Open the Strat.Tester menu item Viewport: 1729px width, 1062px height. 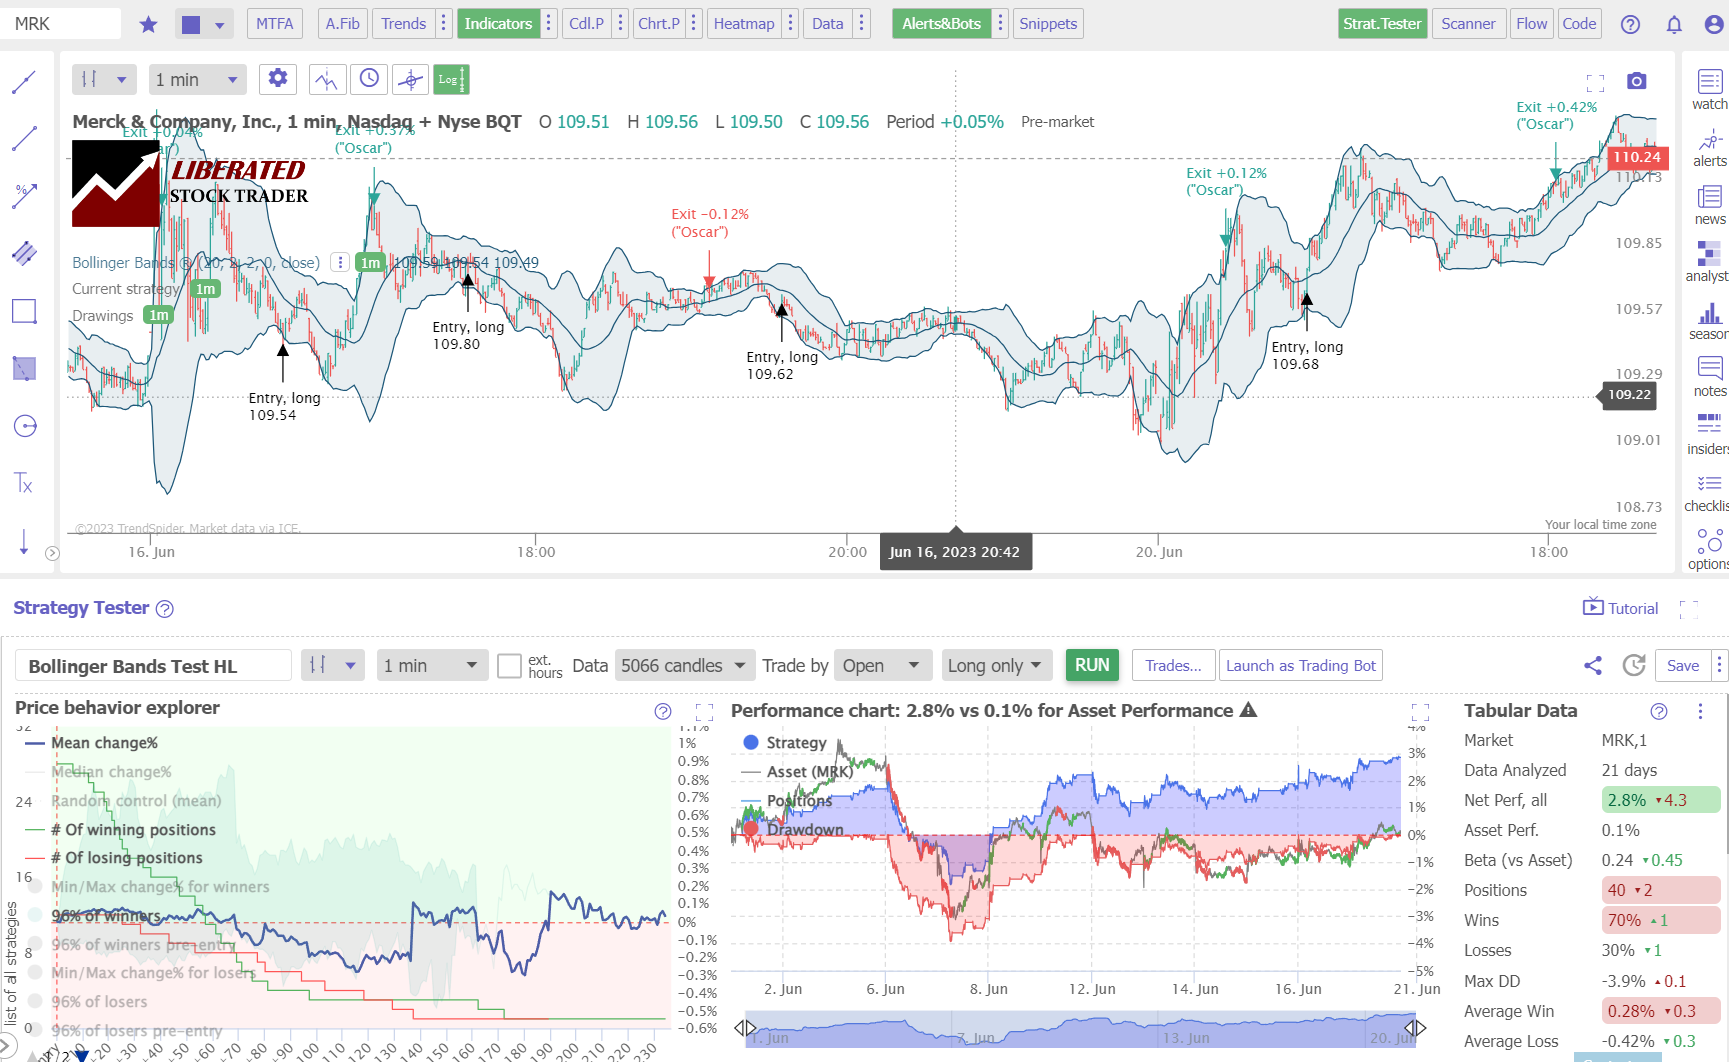[1382, 23]
